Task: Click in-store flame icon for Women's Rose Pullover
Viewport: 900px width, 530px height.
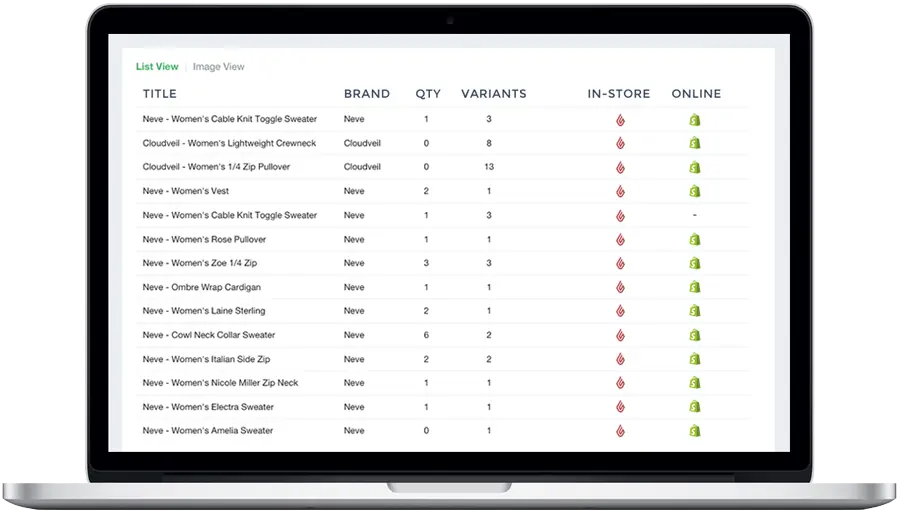Action: tap(620, 239)
